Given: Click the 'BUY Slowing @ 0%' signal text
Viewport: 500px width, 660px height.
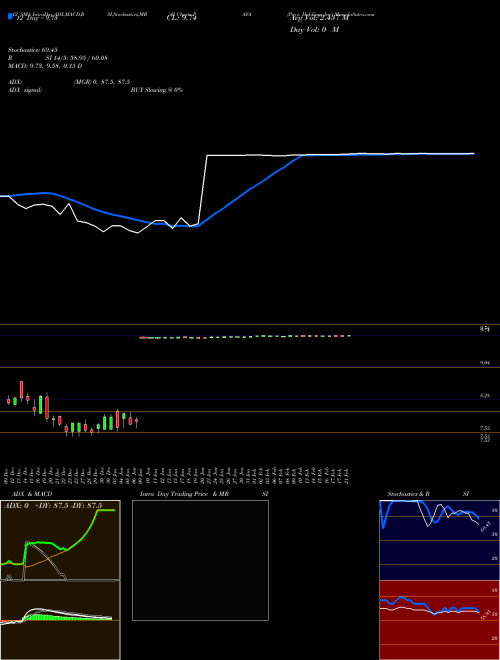Looking at the screenshot, I should (x=157, y=90).
